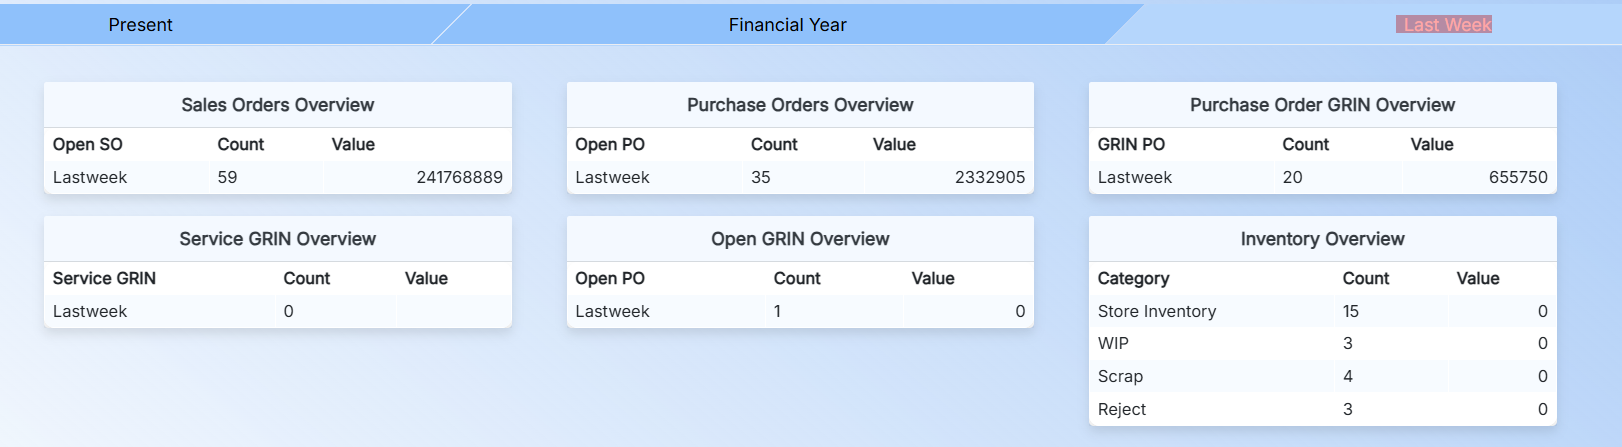The height and width of the screenshot is (447, 1622).
Task: Open the Financial Year tab
Action: (x=787, y=25)
